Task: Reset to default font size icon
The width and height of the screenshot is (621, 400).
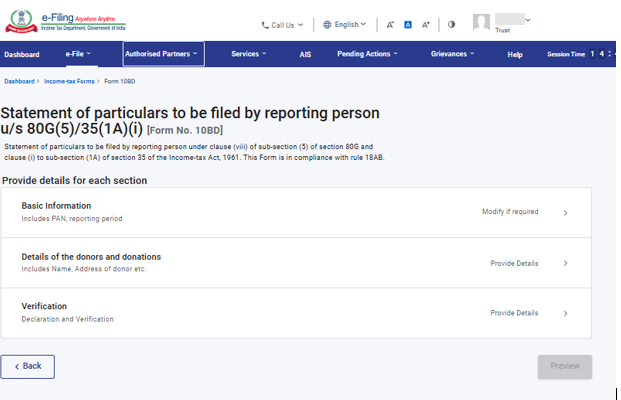Action: [408, 24]
